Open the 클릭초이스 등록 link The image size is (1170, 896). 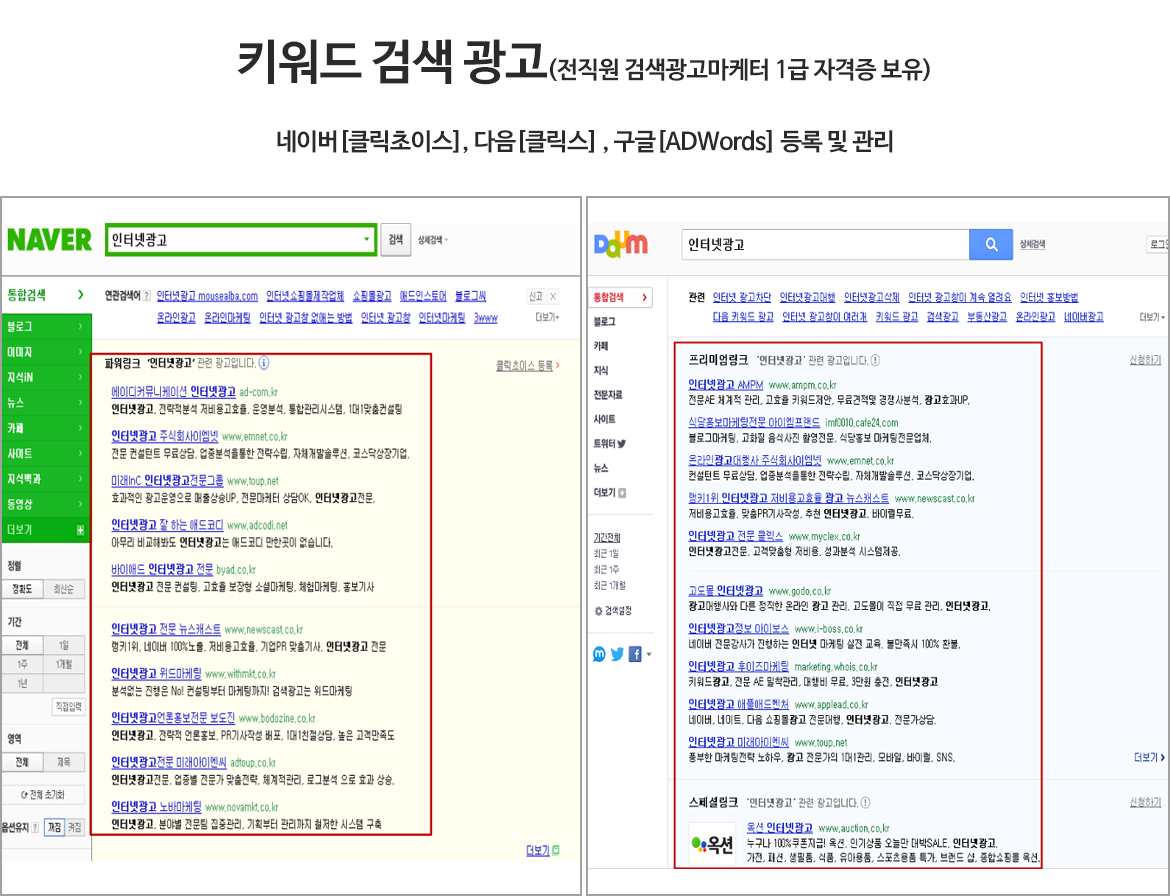(x=525, y=366)
